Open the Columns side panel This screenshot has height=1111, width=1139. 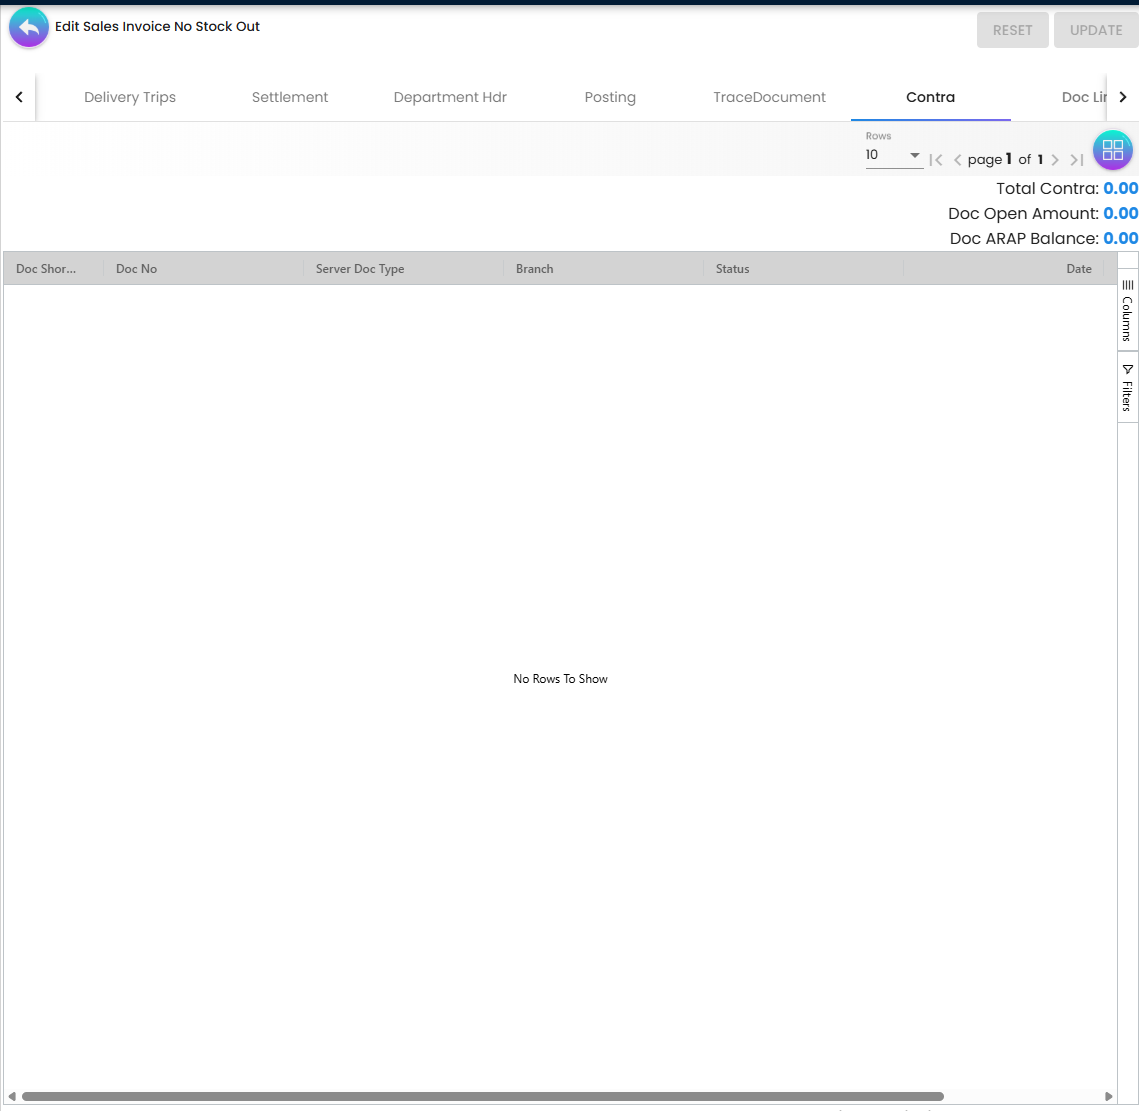click(x=1127, y=311)
